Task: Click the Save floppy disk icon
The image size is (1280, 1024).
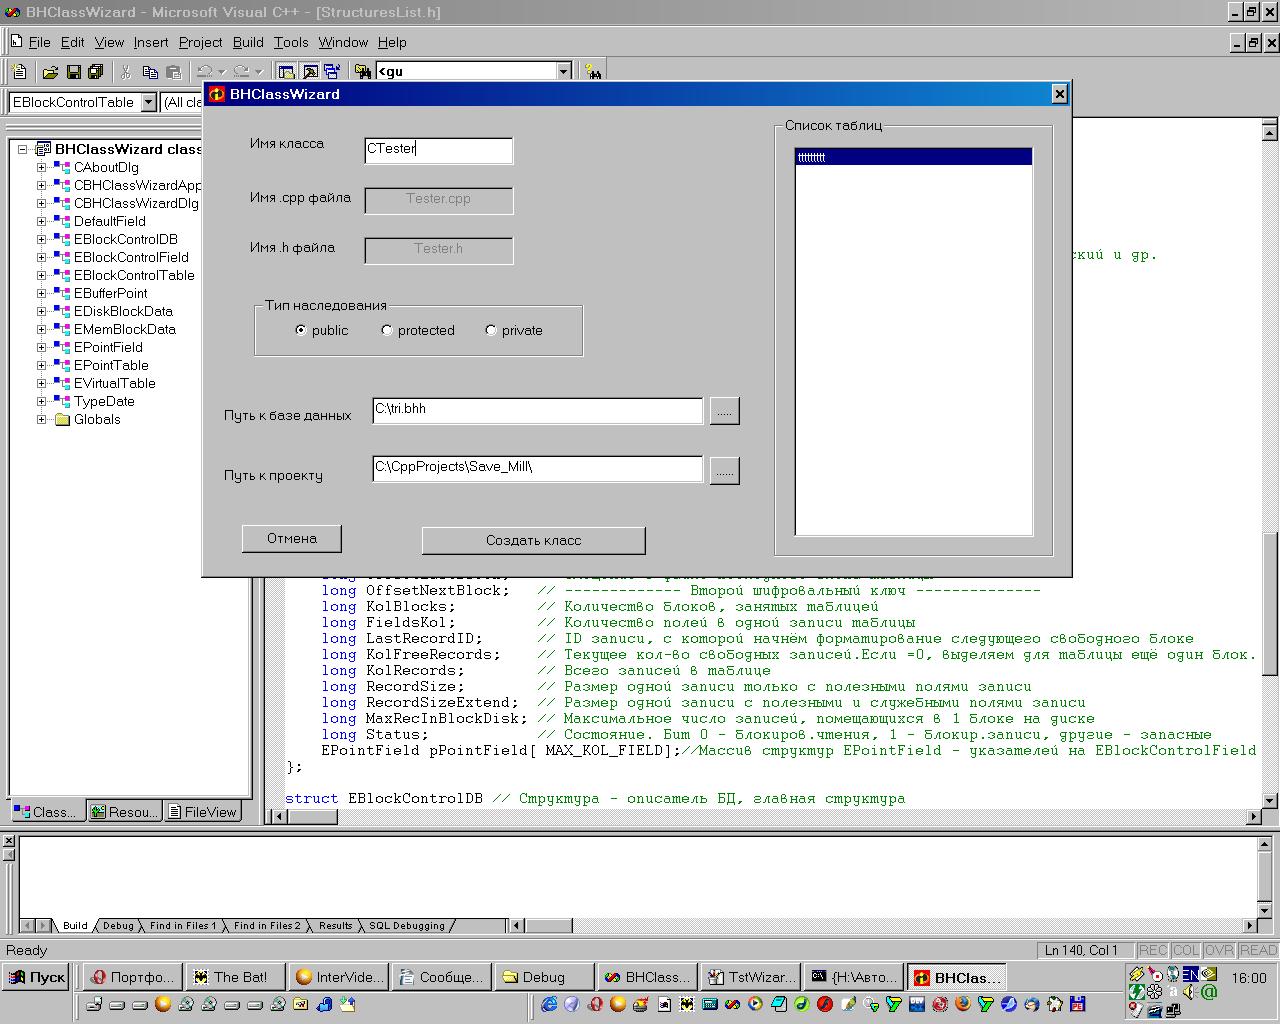Action: coord(73,72)
